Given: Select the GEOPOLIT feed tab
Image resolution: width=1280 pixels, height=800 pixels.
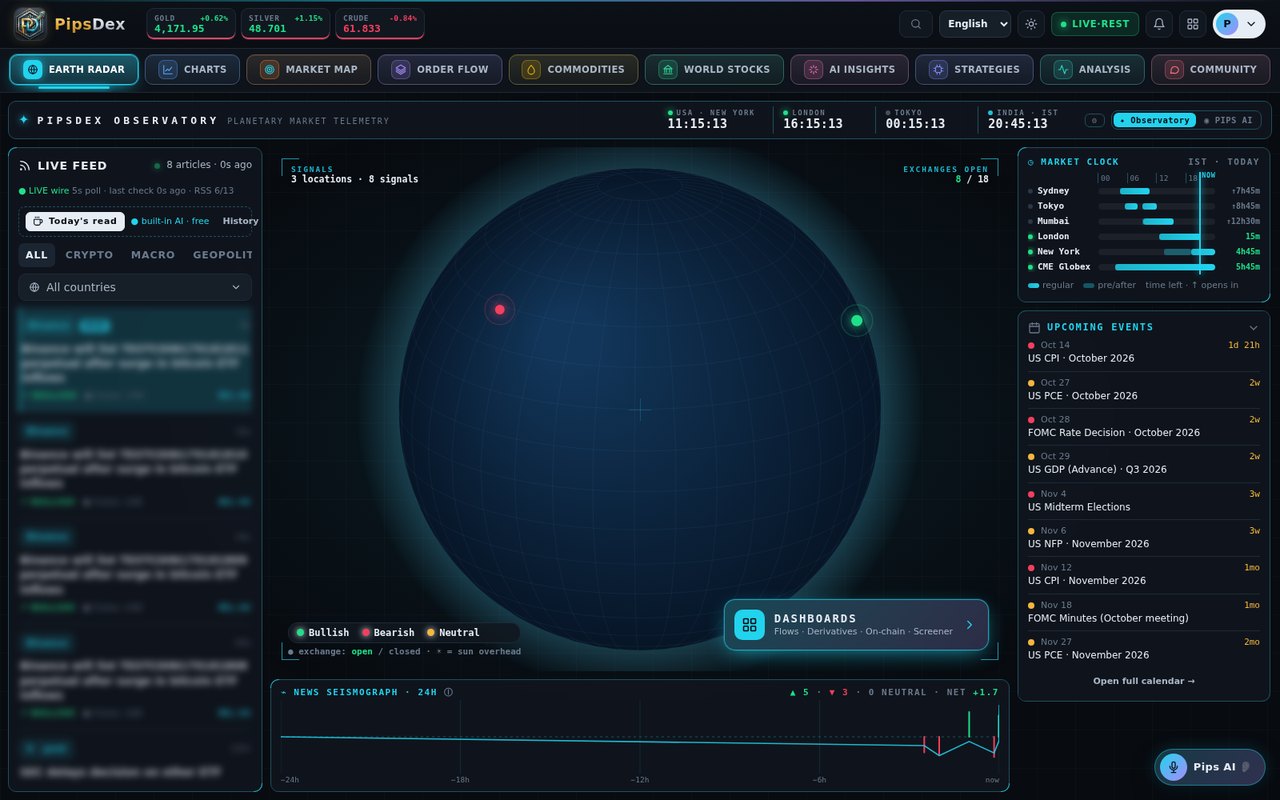Looking at the screenshot, I should tap(223, 255).
